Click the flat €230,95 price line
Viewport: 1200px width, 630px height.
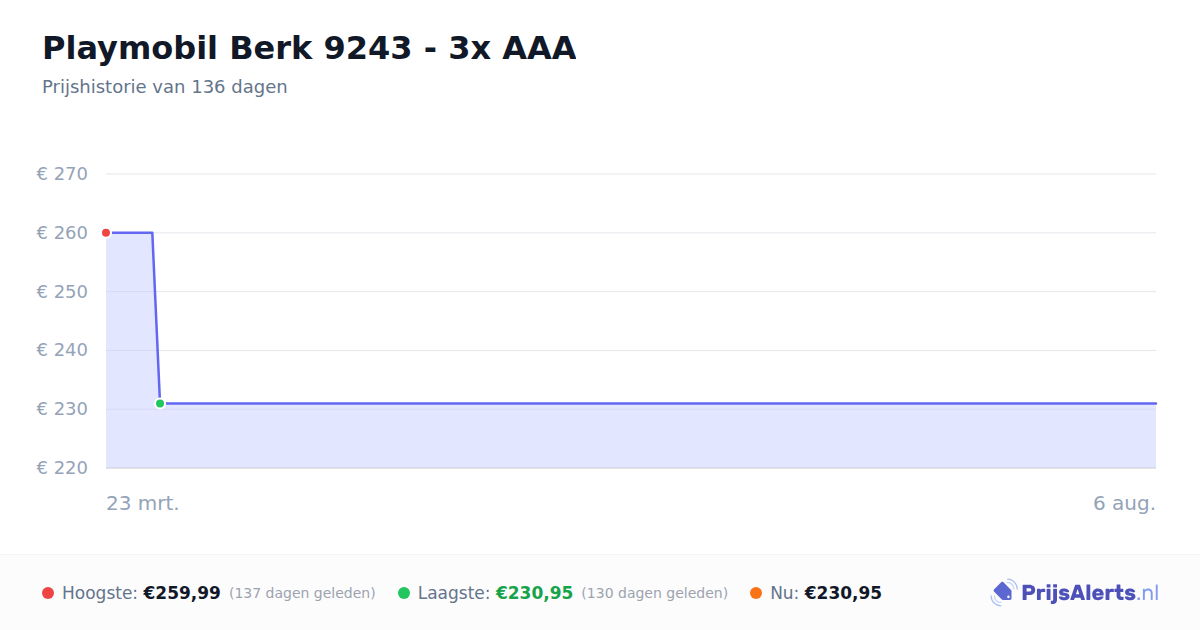point(658,403)
